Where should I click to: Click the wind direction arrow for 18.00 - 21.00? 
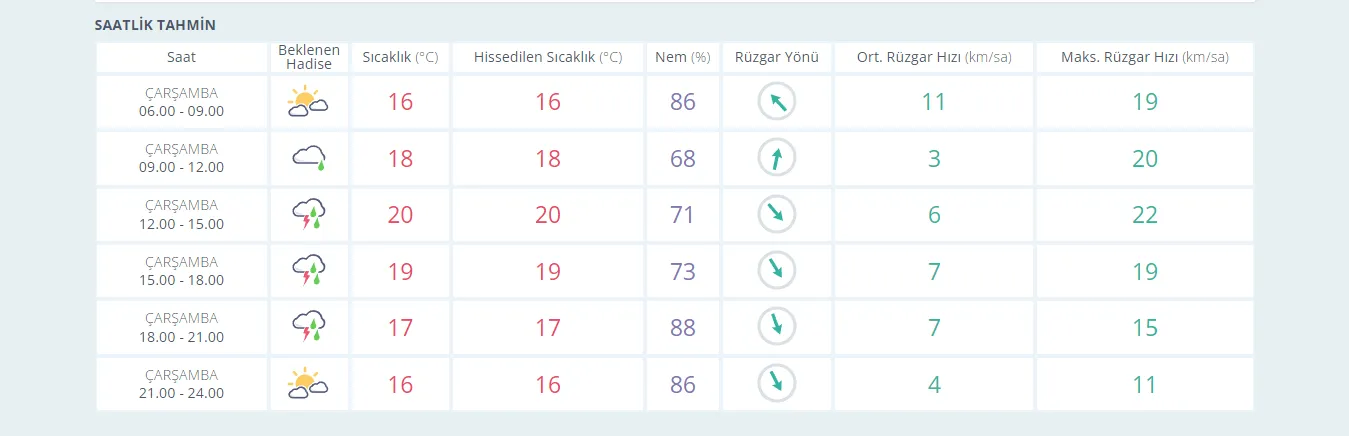pyautogui.click(x=776, y=328)
